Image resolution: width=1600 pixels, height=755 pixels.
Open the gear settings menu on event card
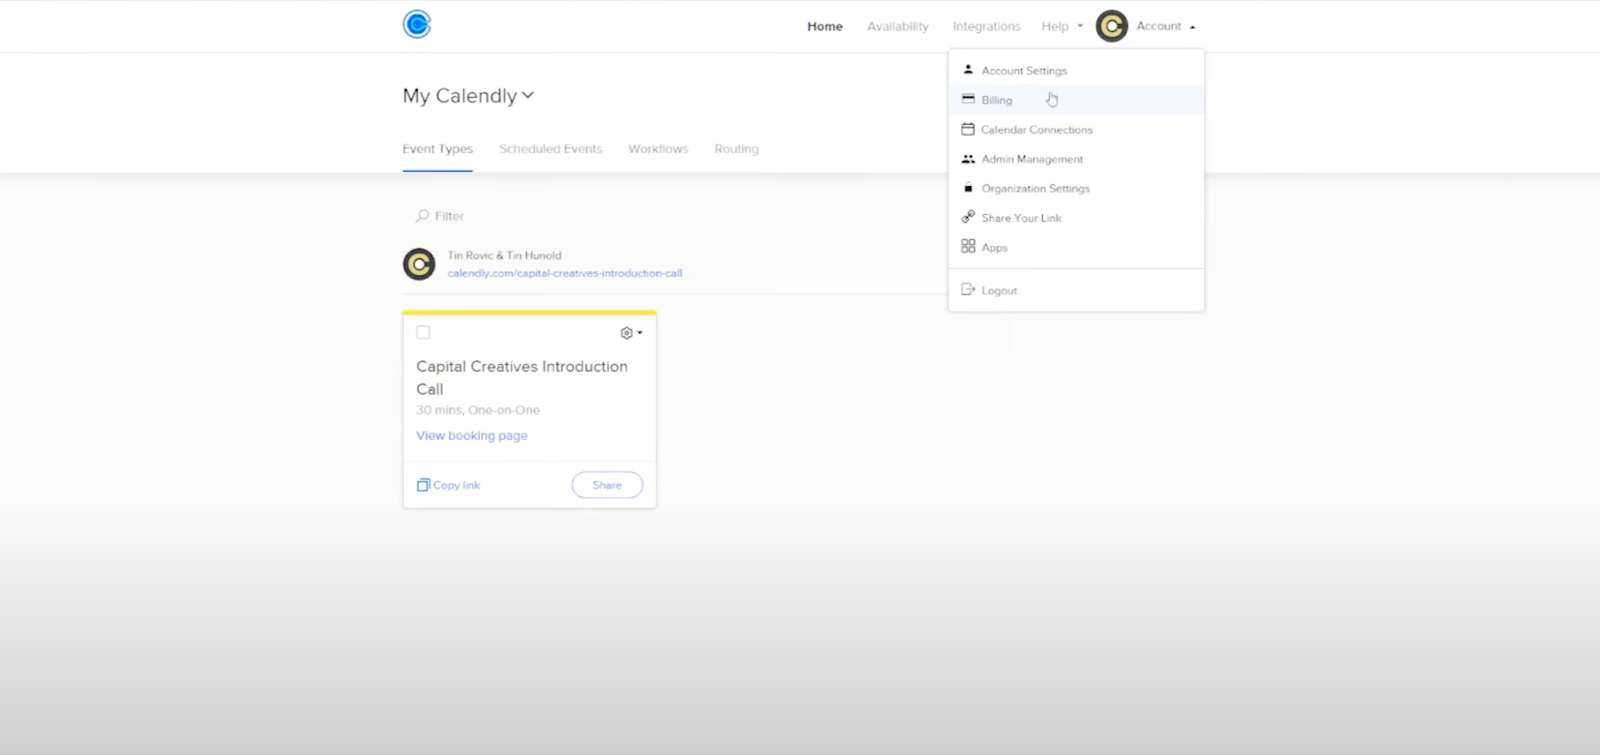(631, 333)
